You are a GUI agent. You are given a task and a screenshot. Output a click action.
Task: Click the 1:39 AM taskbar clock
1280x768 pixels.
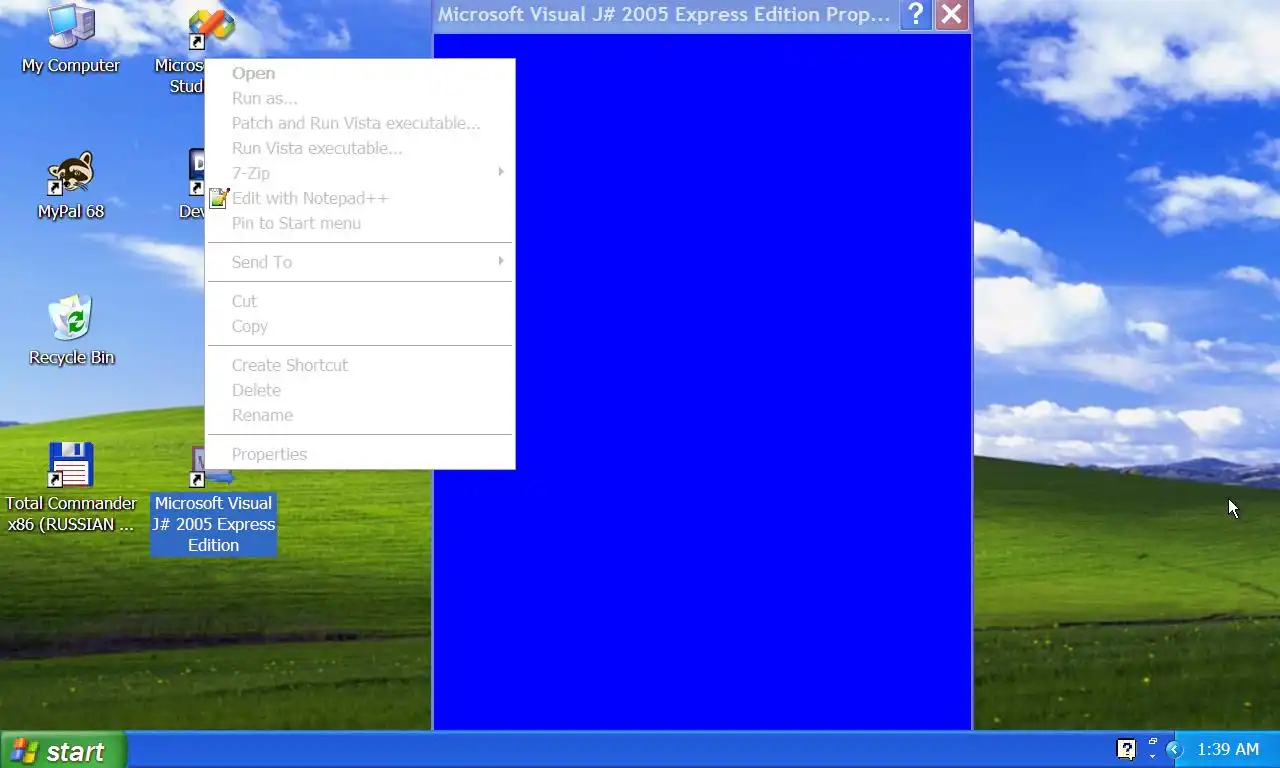tap(1228, 749)
